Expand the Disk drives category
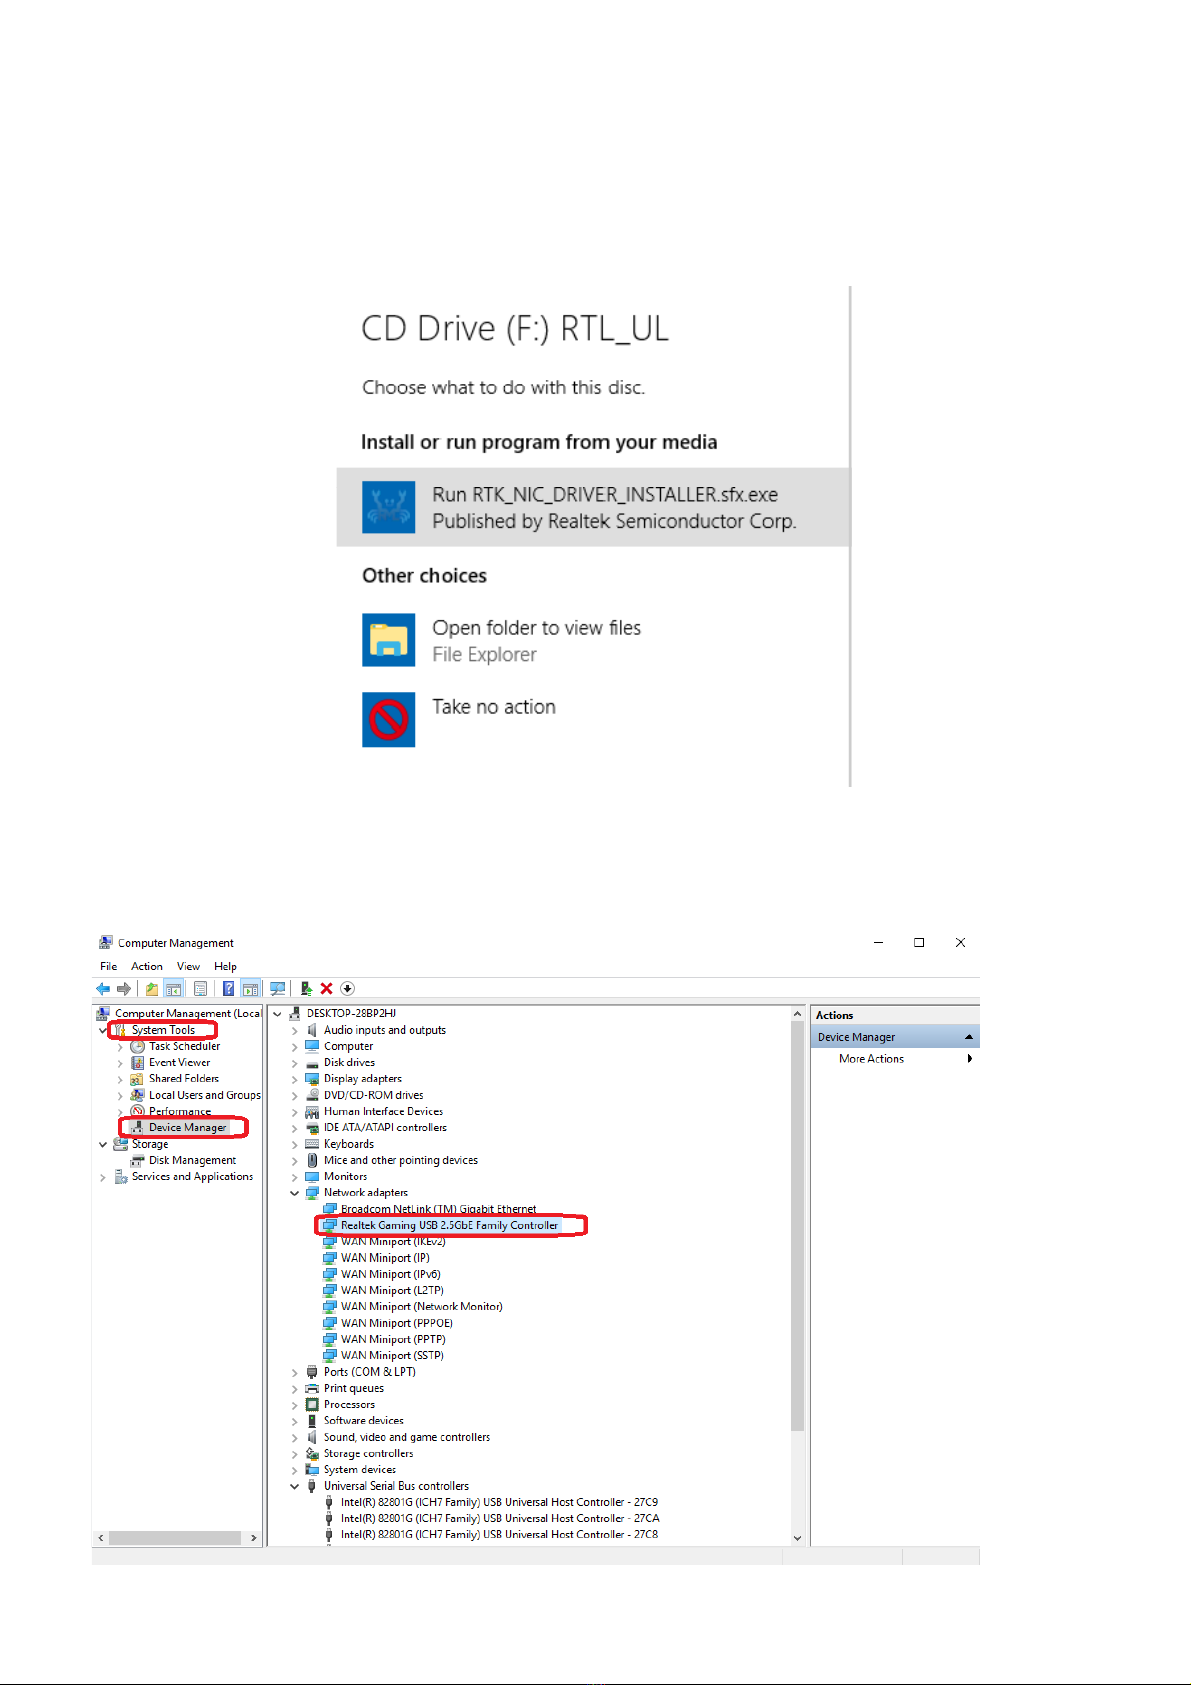1191x1685 pixels. coord(295,1063)
